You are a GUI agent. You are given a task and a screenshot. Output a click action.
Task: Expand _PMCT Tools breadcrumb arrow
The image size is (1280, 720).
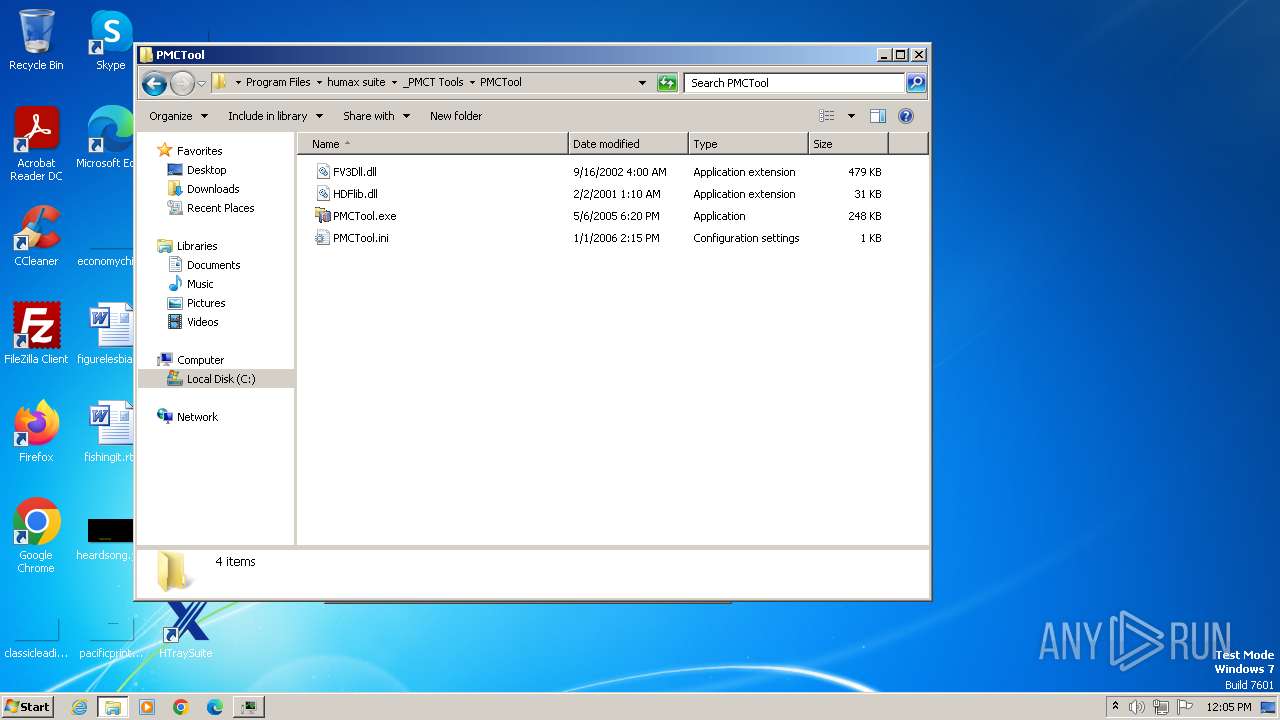[472, 83]
